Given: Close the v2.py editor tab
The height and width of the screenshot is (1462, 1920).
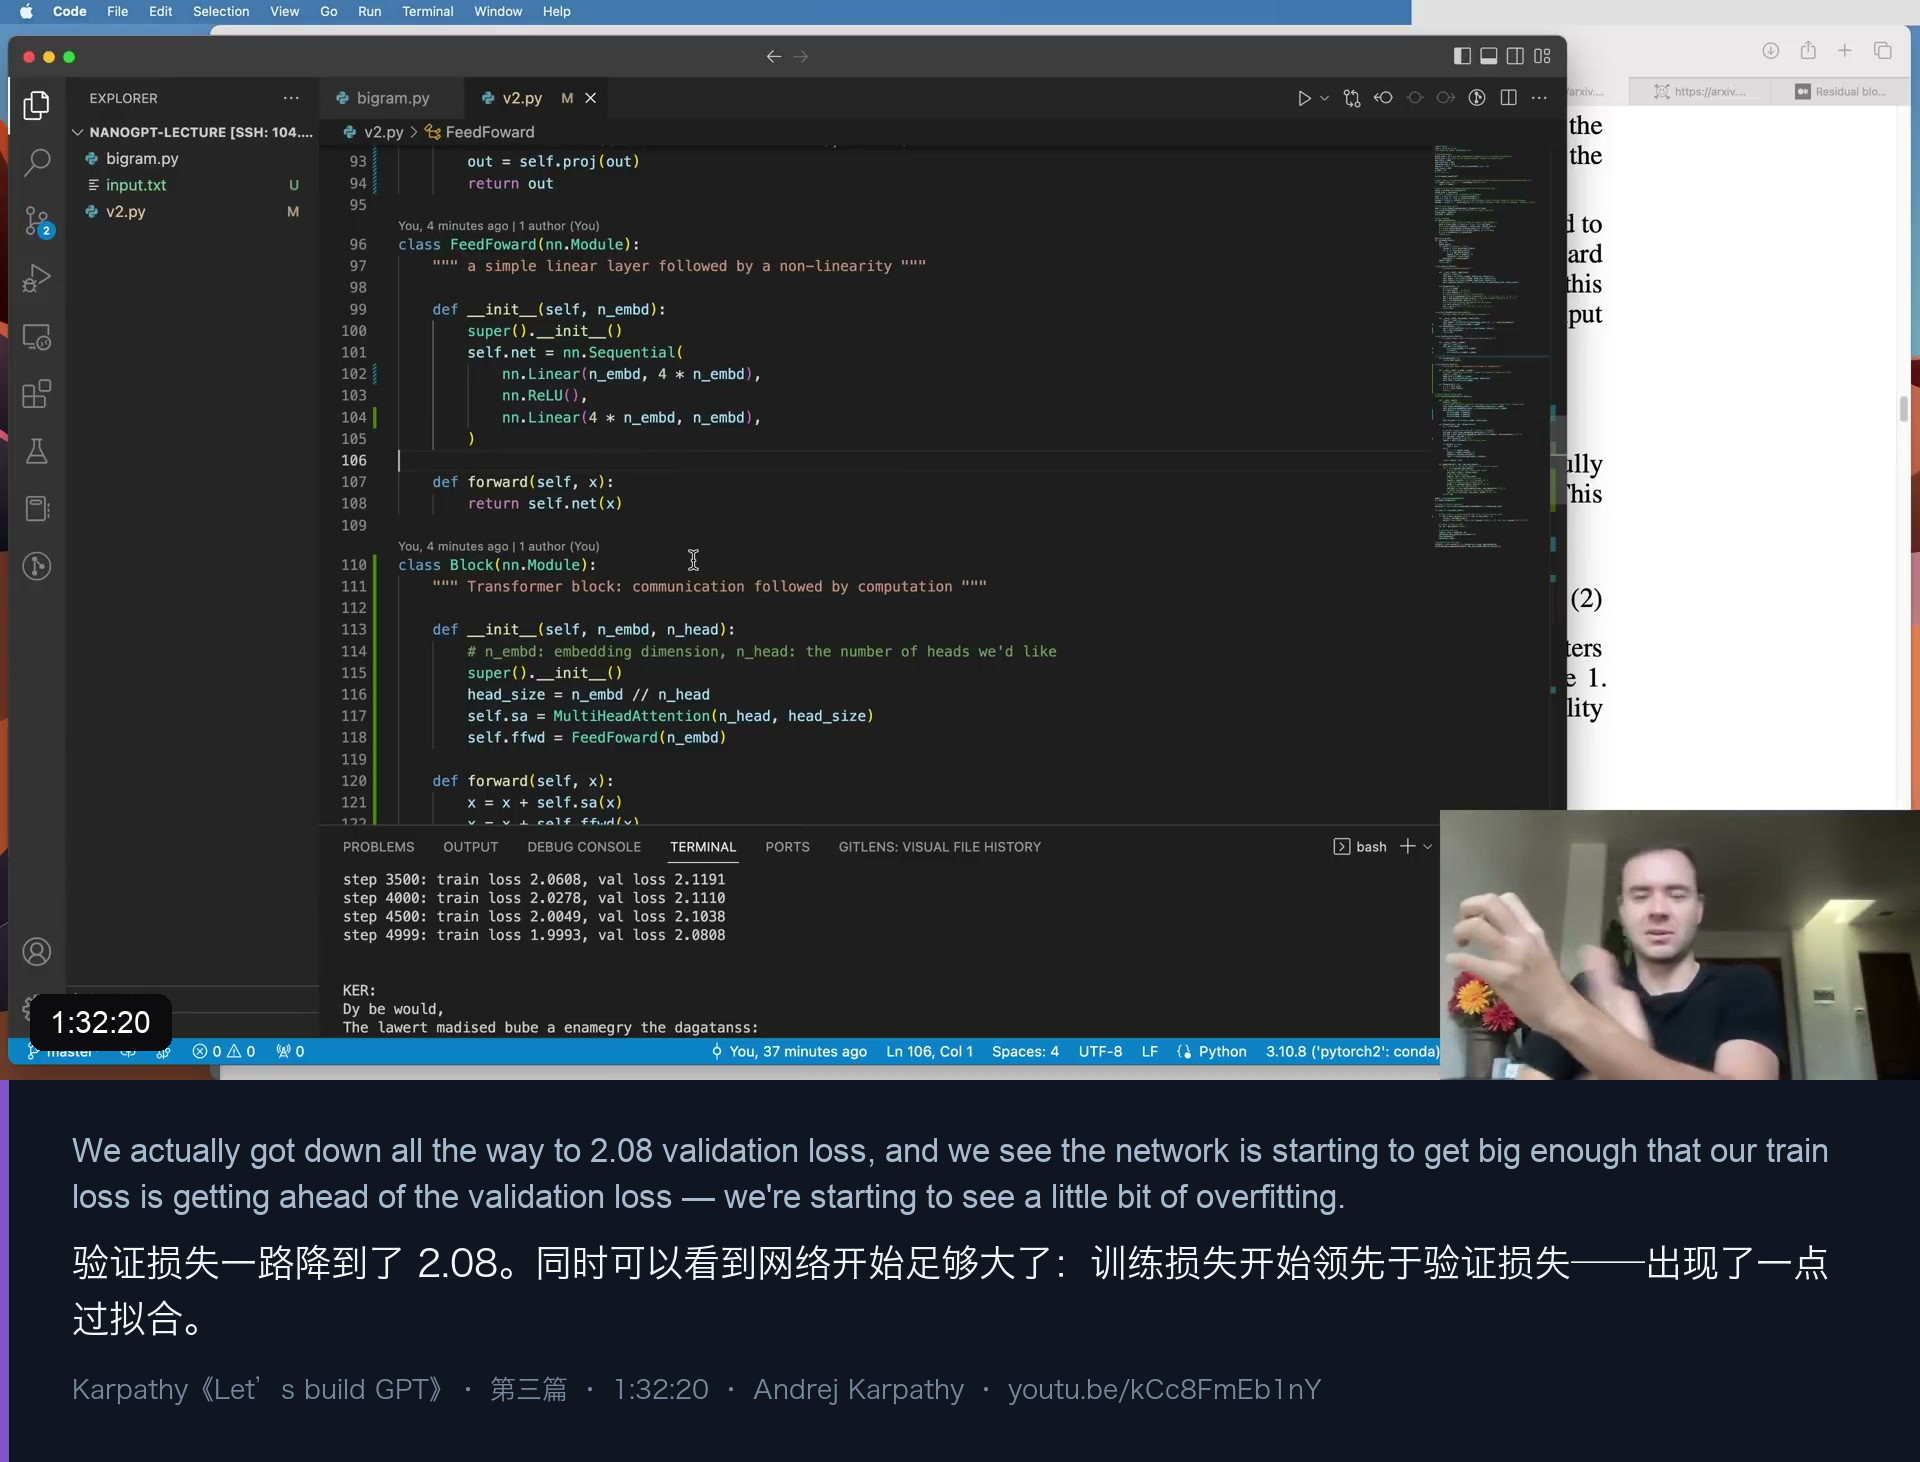Looking at the screenshot, I should click(591, 98).
